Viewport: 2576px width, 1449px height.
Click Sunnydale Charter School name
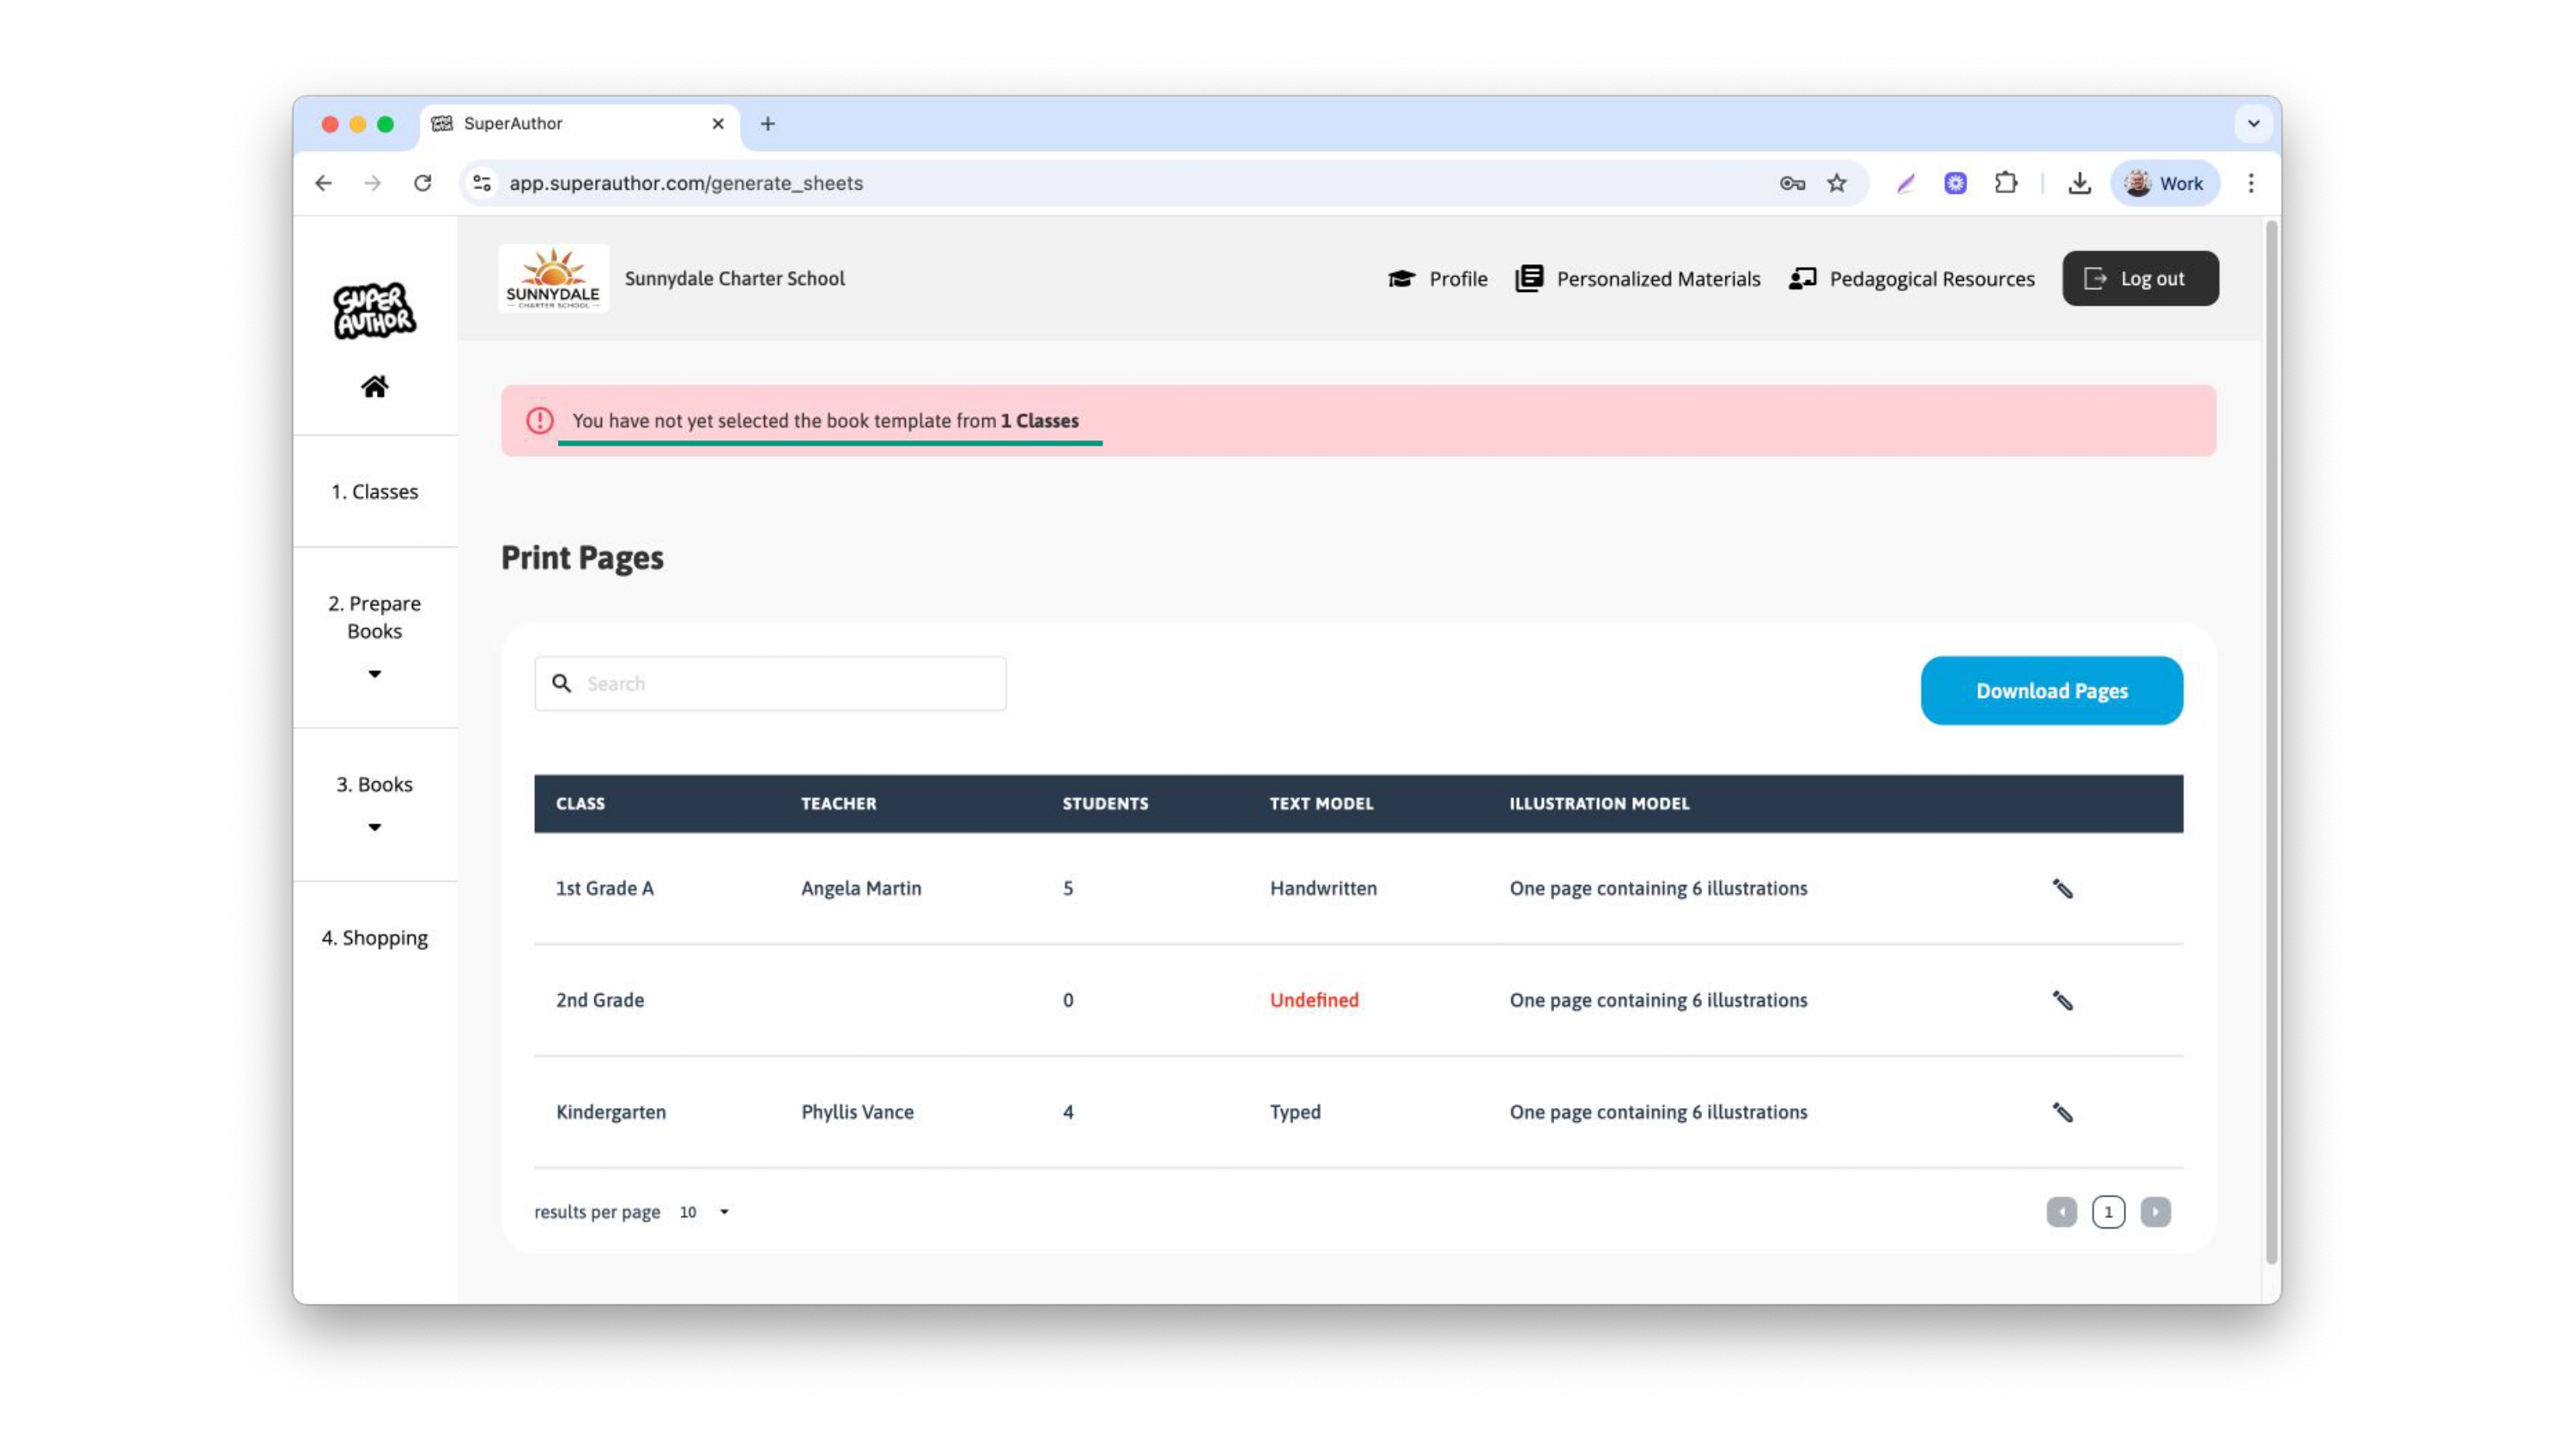click(x=734, y=278)
